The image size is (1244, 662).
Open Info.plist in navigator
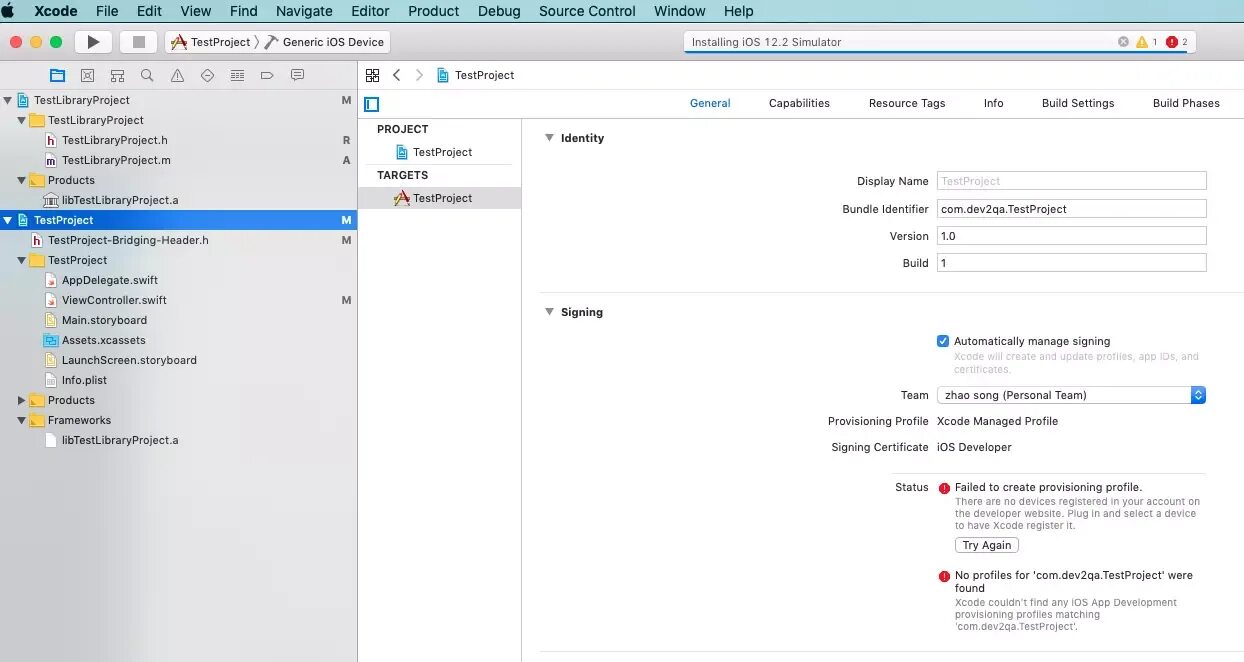[x=84, y=380]
